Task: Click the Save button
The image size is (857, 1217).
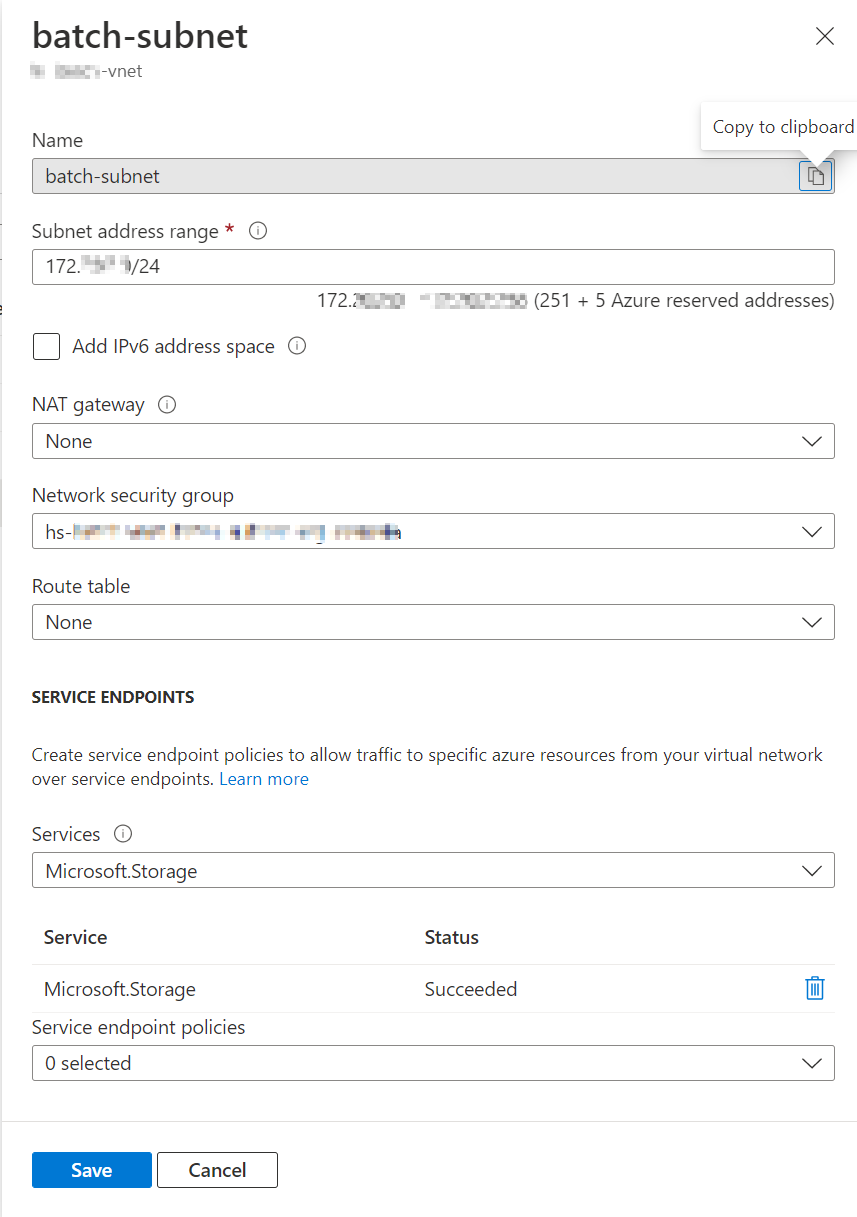Action: [91, 1170]
